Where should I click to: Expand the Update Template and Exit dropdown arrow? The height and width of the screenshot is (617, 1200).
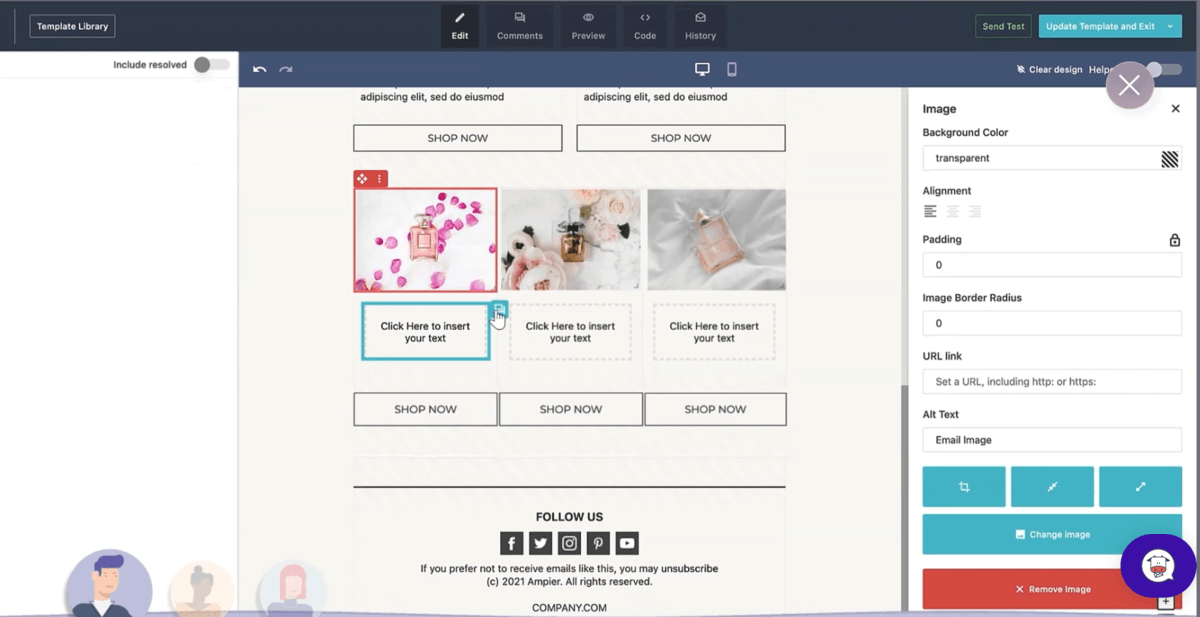coord(1170,26)
